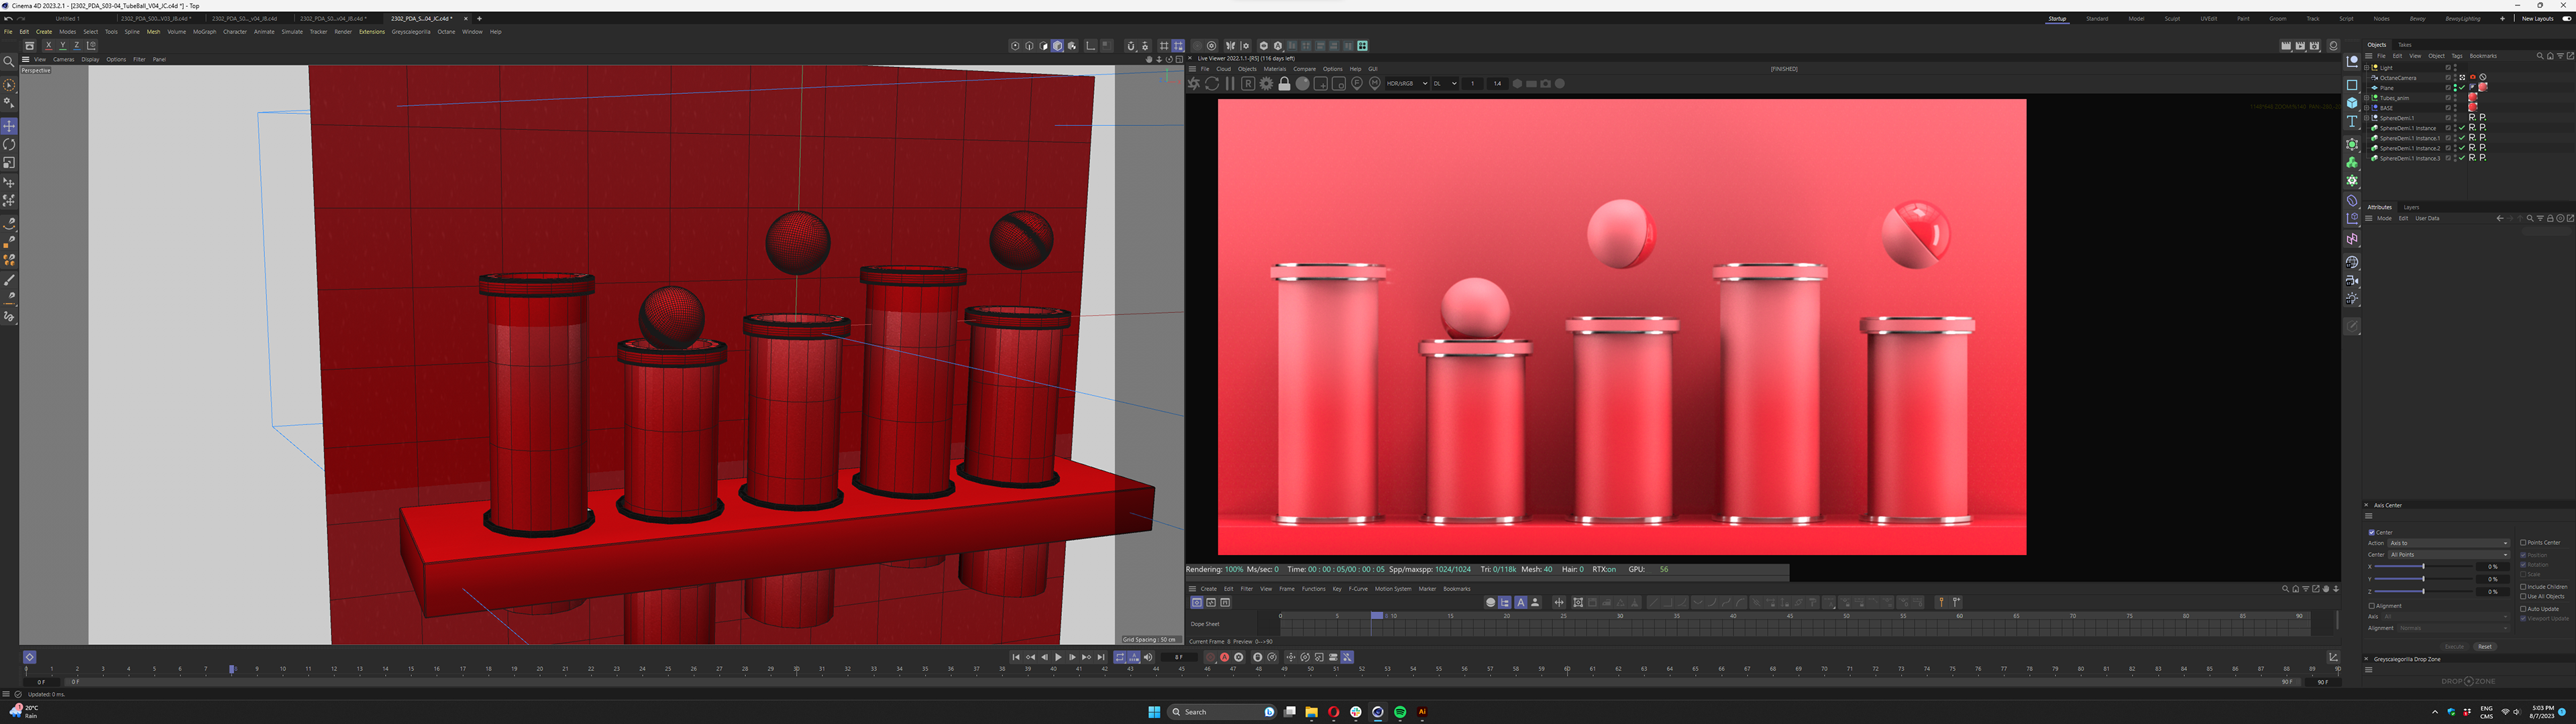This screenshot has width=2576, height=724.
Task: Click the Text spline icon in side palette
Action: point(2352,121)
